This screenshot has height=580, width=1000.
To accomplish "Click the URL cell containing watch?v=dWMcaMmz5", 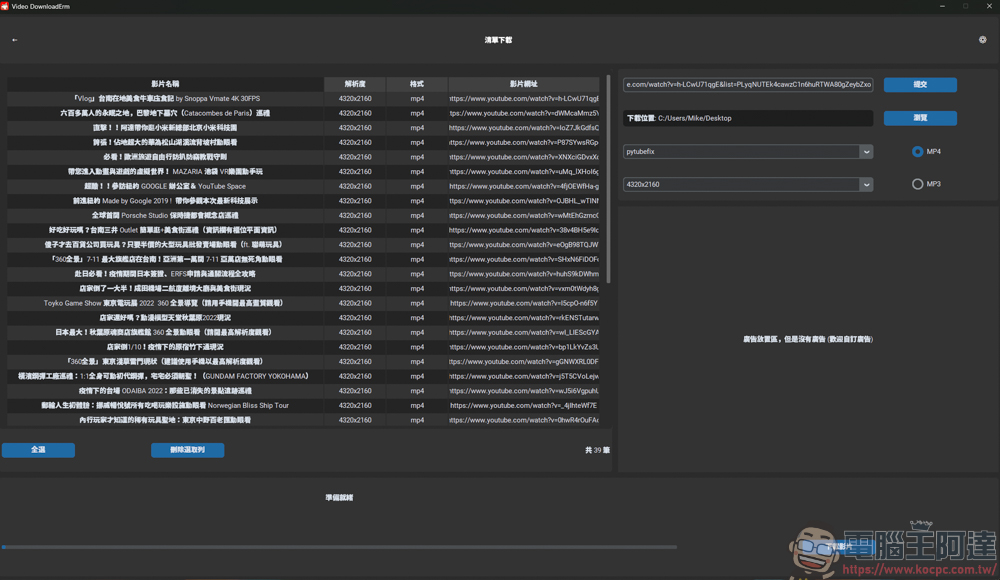I will pos(524,113).
